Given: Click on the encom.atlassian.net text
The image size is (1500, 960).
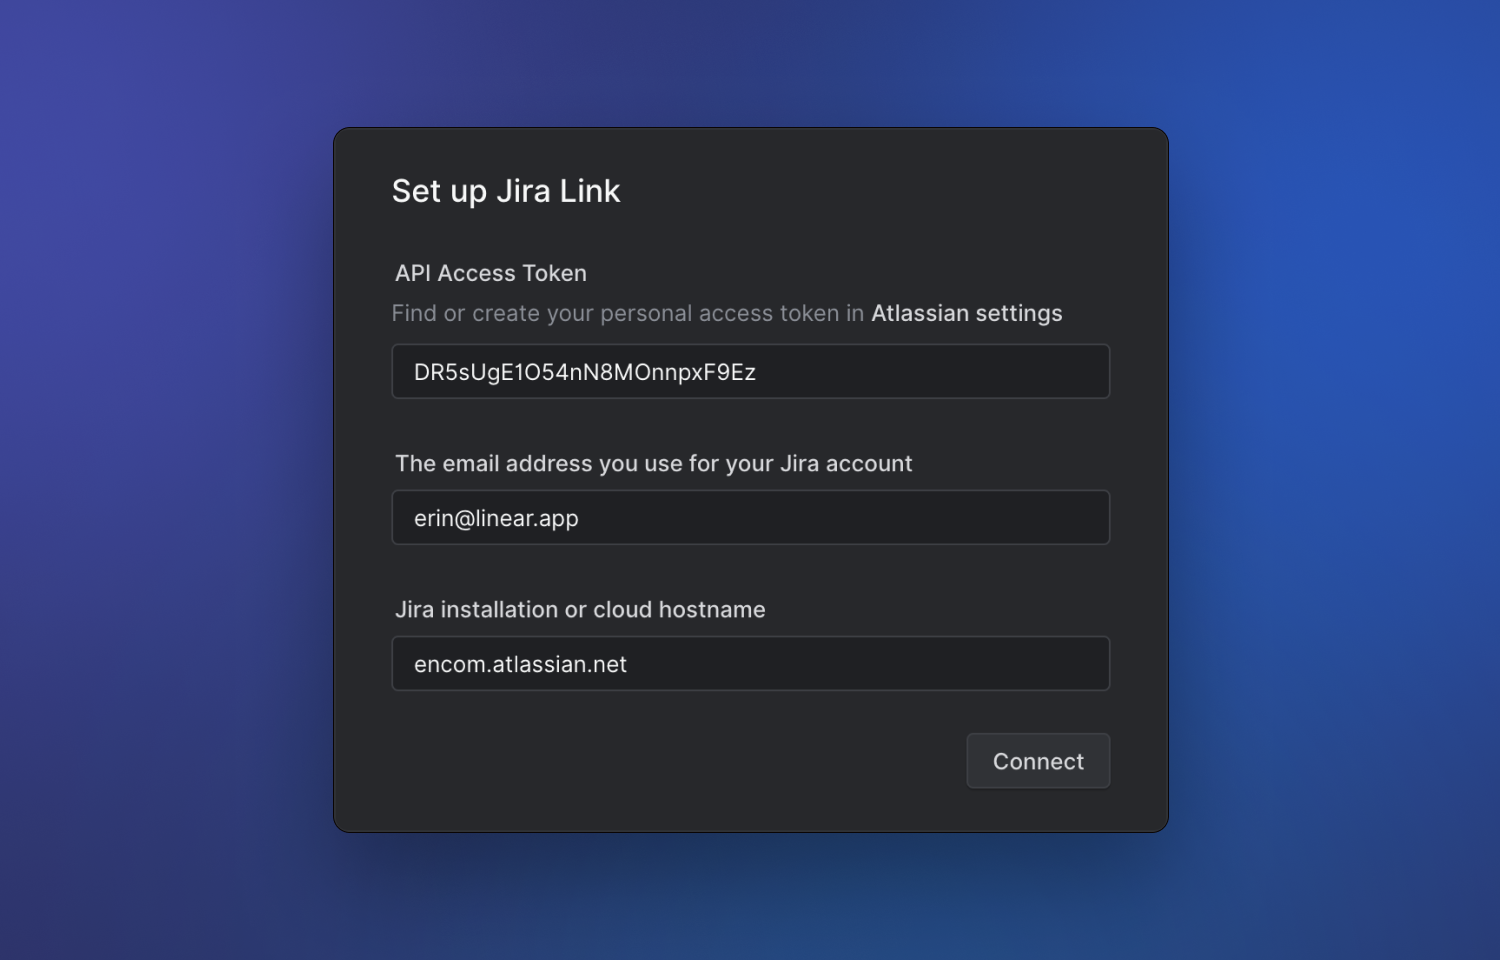Looking at the screenshot, I should [520, 665].
